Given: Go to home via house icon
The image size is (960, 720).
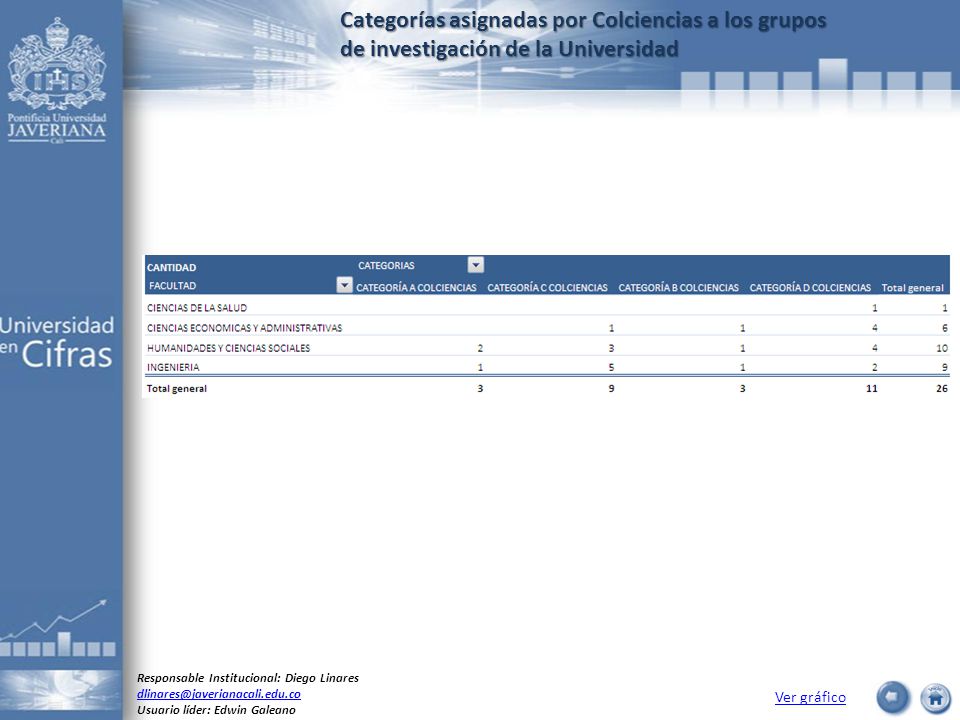Looking at the screenshot, I should coord(935,698).
